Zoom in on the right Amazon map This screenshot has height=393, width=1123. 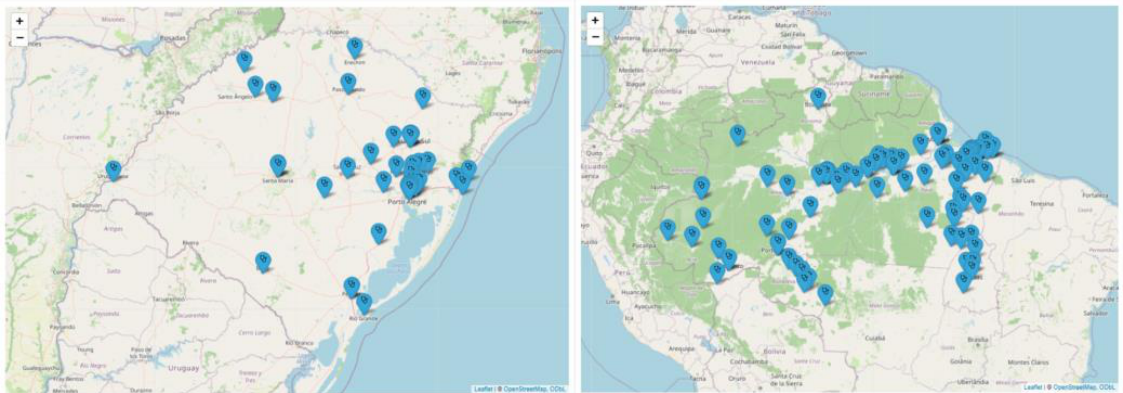click(595, 21)
